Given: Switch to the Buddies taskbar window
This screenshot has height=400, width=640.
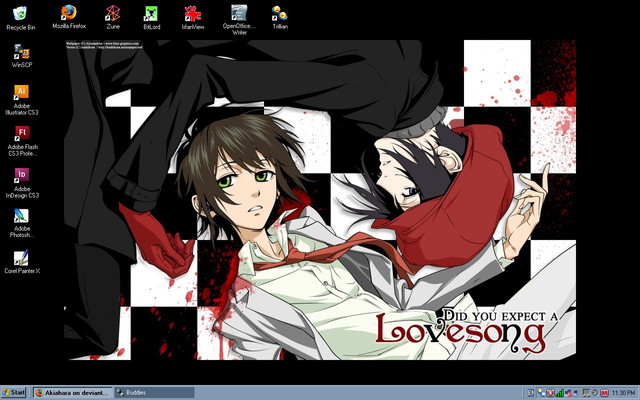Looking at the screenshot, I should point(154,393).
